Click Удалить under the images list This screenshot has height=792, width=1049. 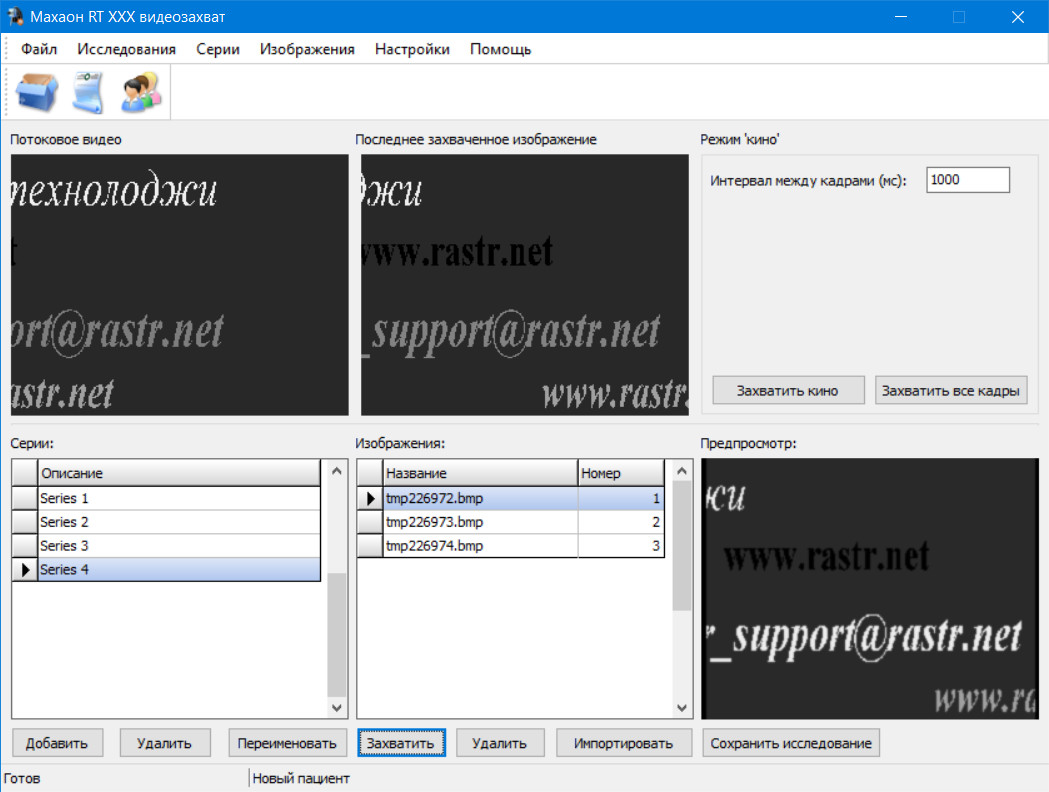click(500, 743)
